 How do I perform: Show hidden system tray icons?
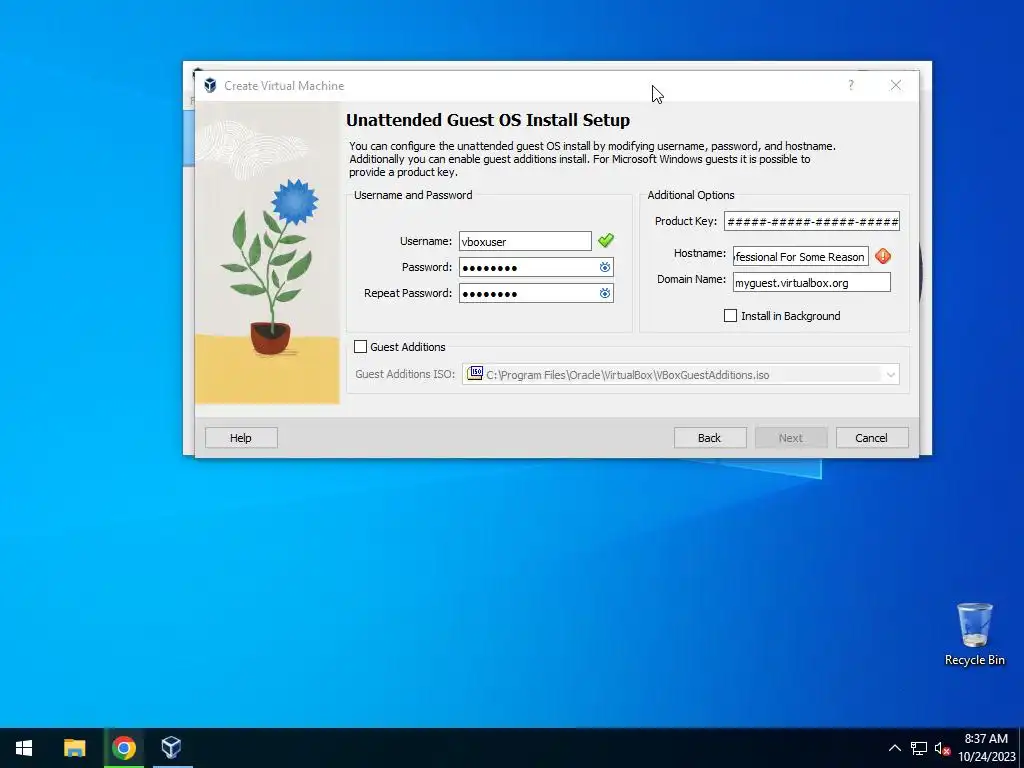[x=895, y=748]
